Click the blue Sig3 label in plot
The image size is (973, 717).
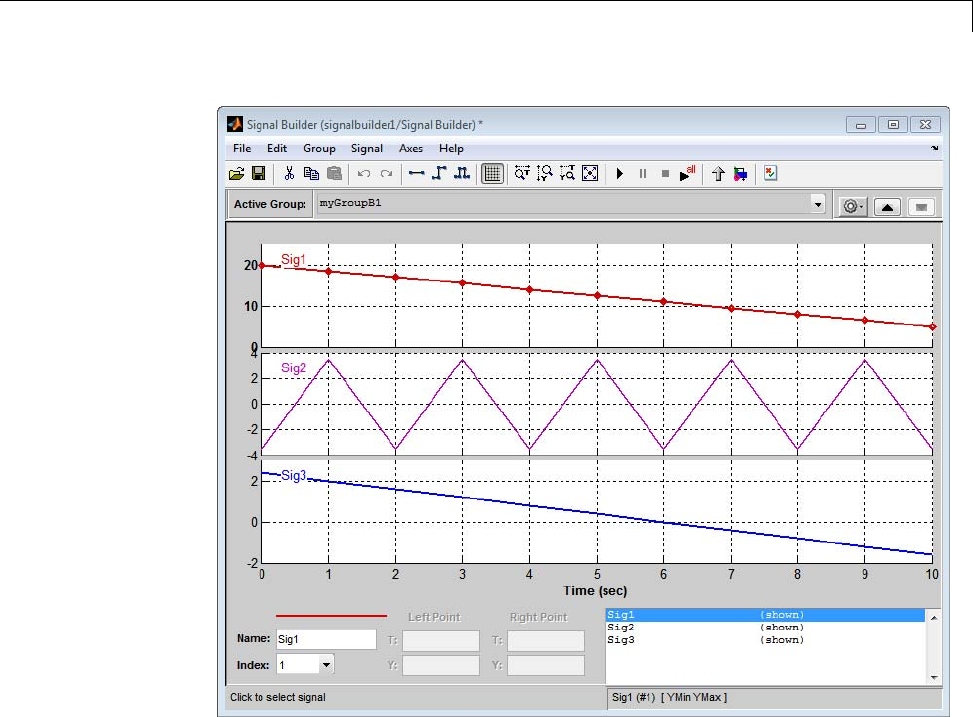tap(293, 475)
